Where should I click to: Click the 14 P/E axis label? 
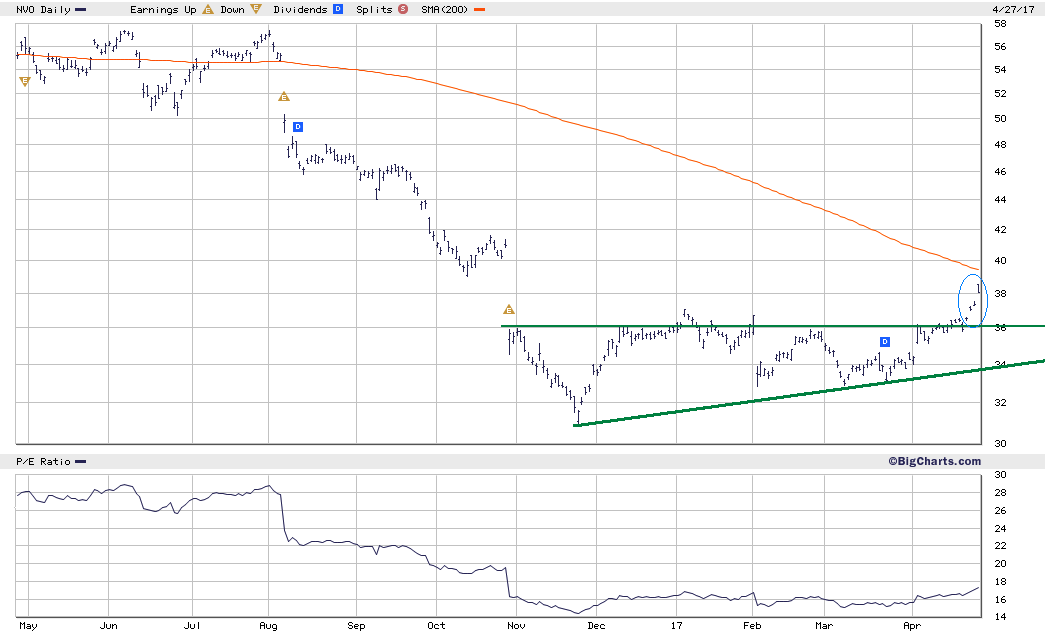tap(1000, 617)
